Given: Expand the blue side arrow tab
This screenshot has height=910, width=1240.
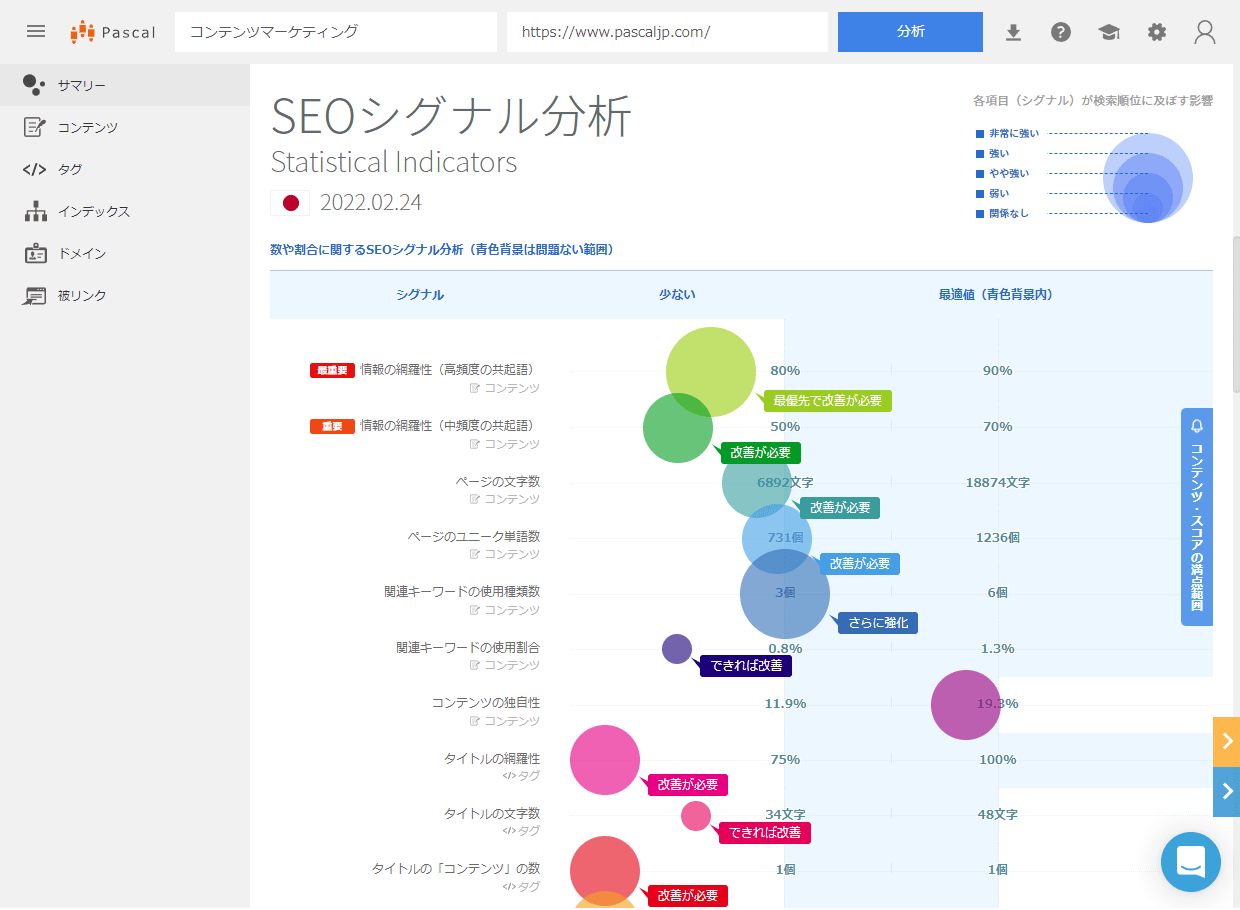Looking at the screenshot, I should click(x=1227, y=792).
